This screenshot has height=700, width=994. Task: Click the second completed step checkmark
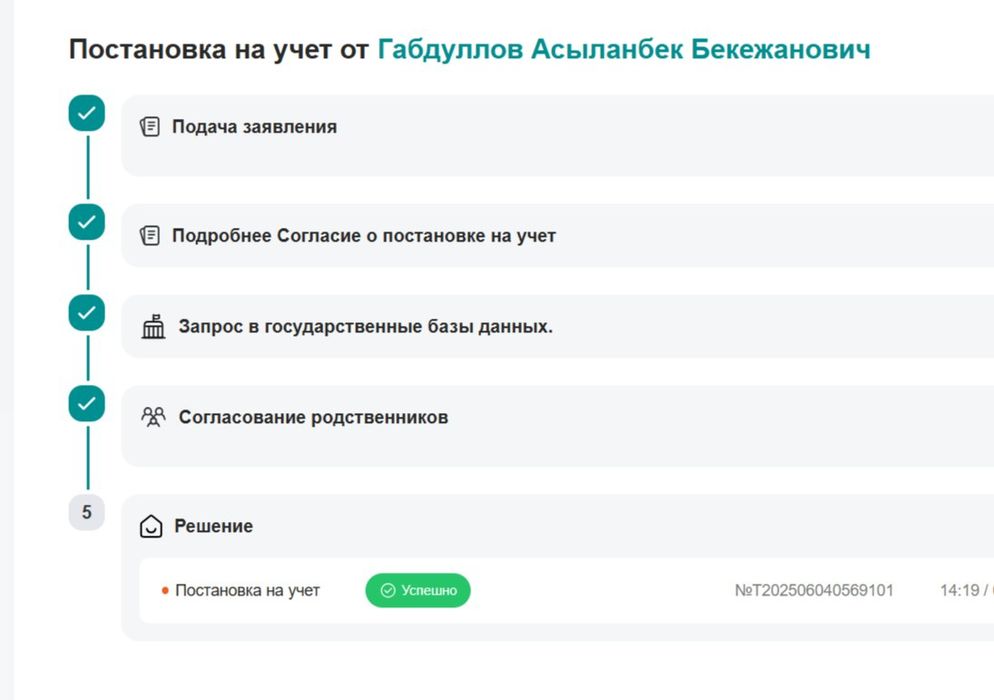click(87, 222)
